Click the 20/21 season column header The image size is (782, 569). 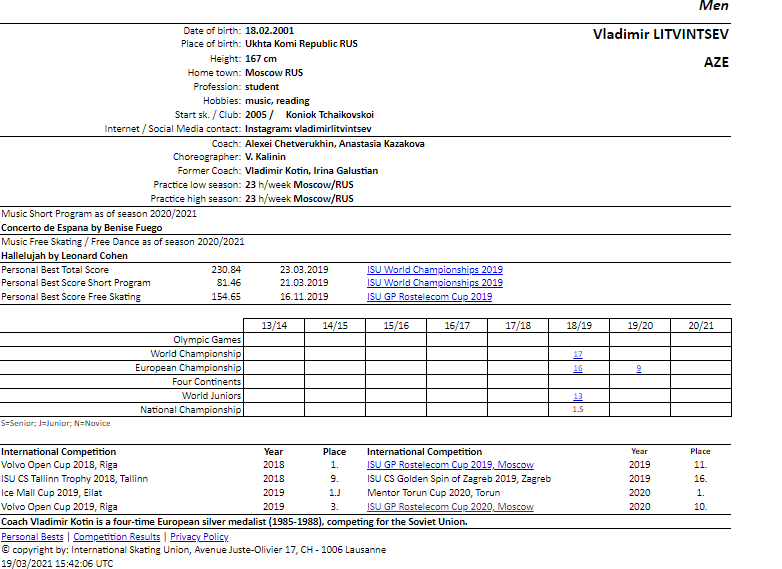coord(700,325)
